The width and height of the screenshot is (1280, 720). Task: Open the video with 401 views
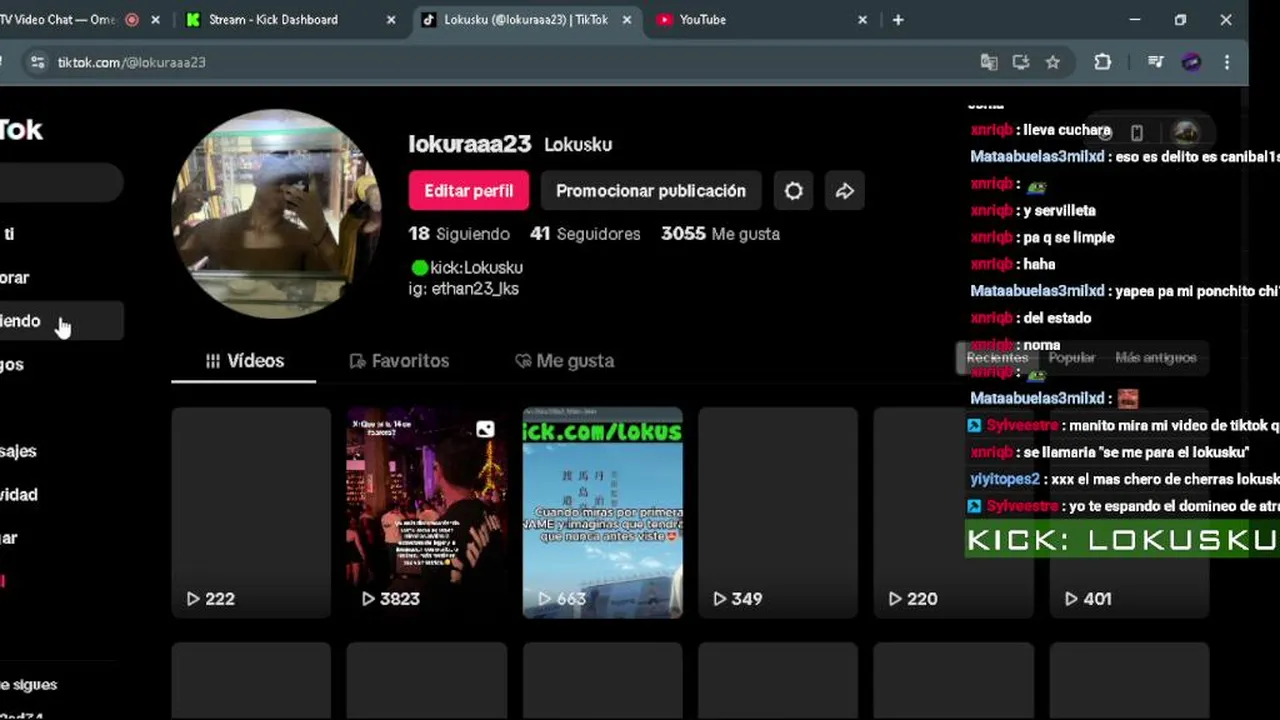1130,512
